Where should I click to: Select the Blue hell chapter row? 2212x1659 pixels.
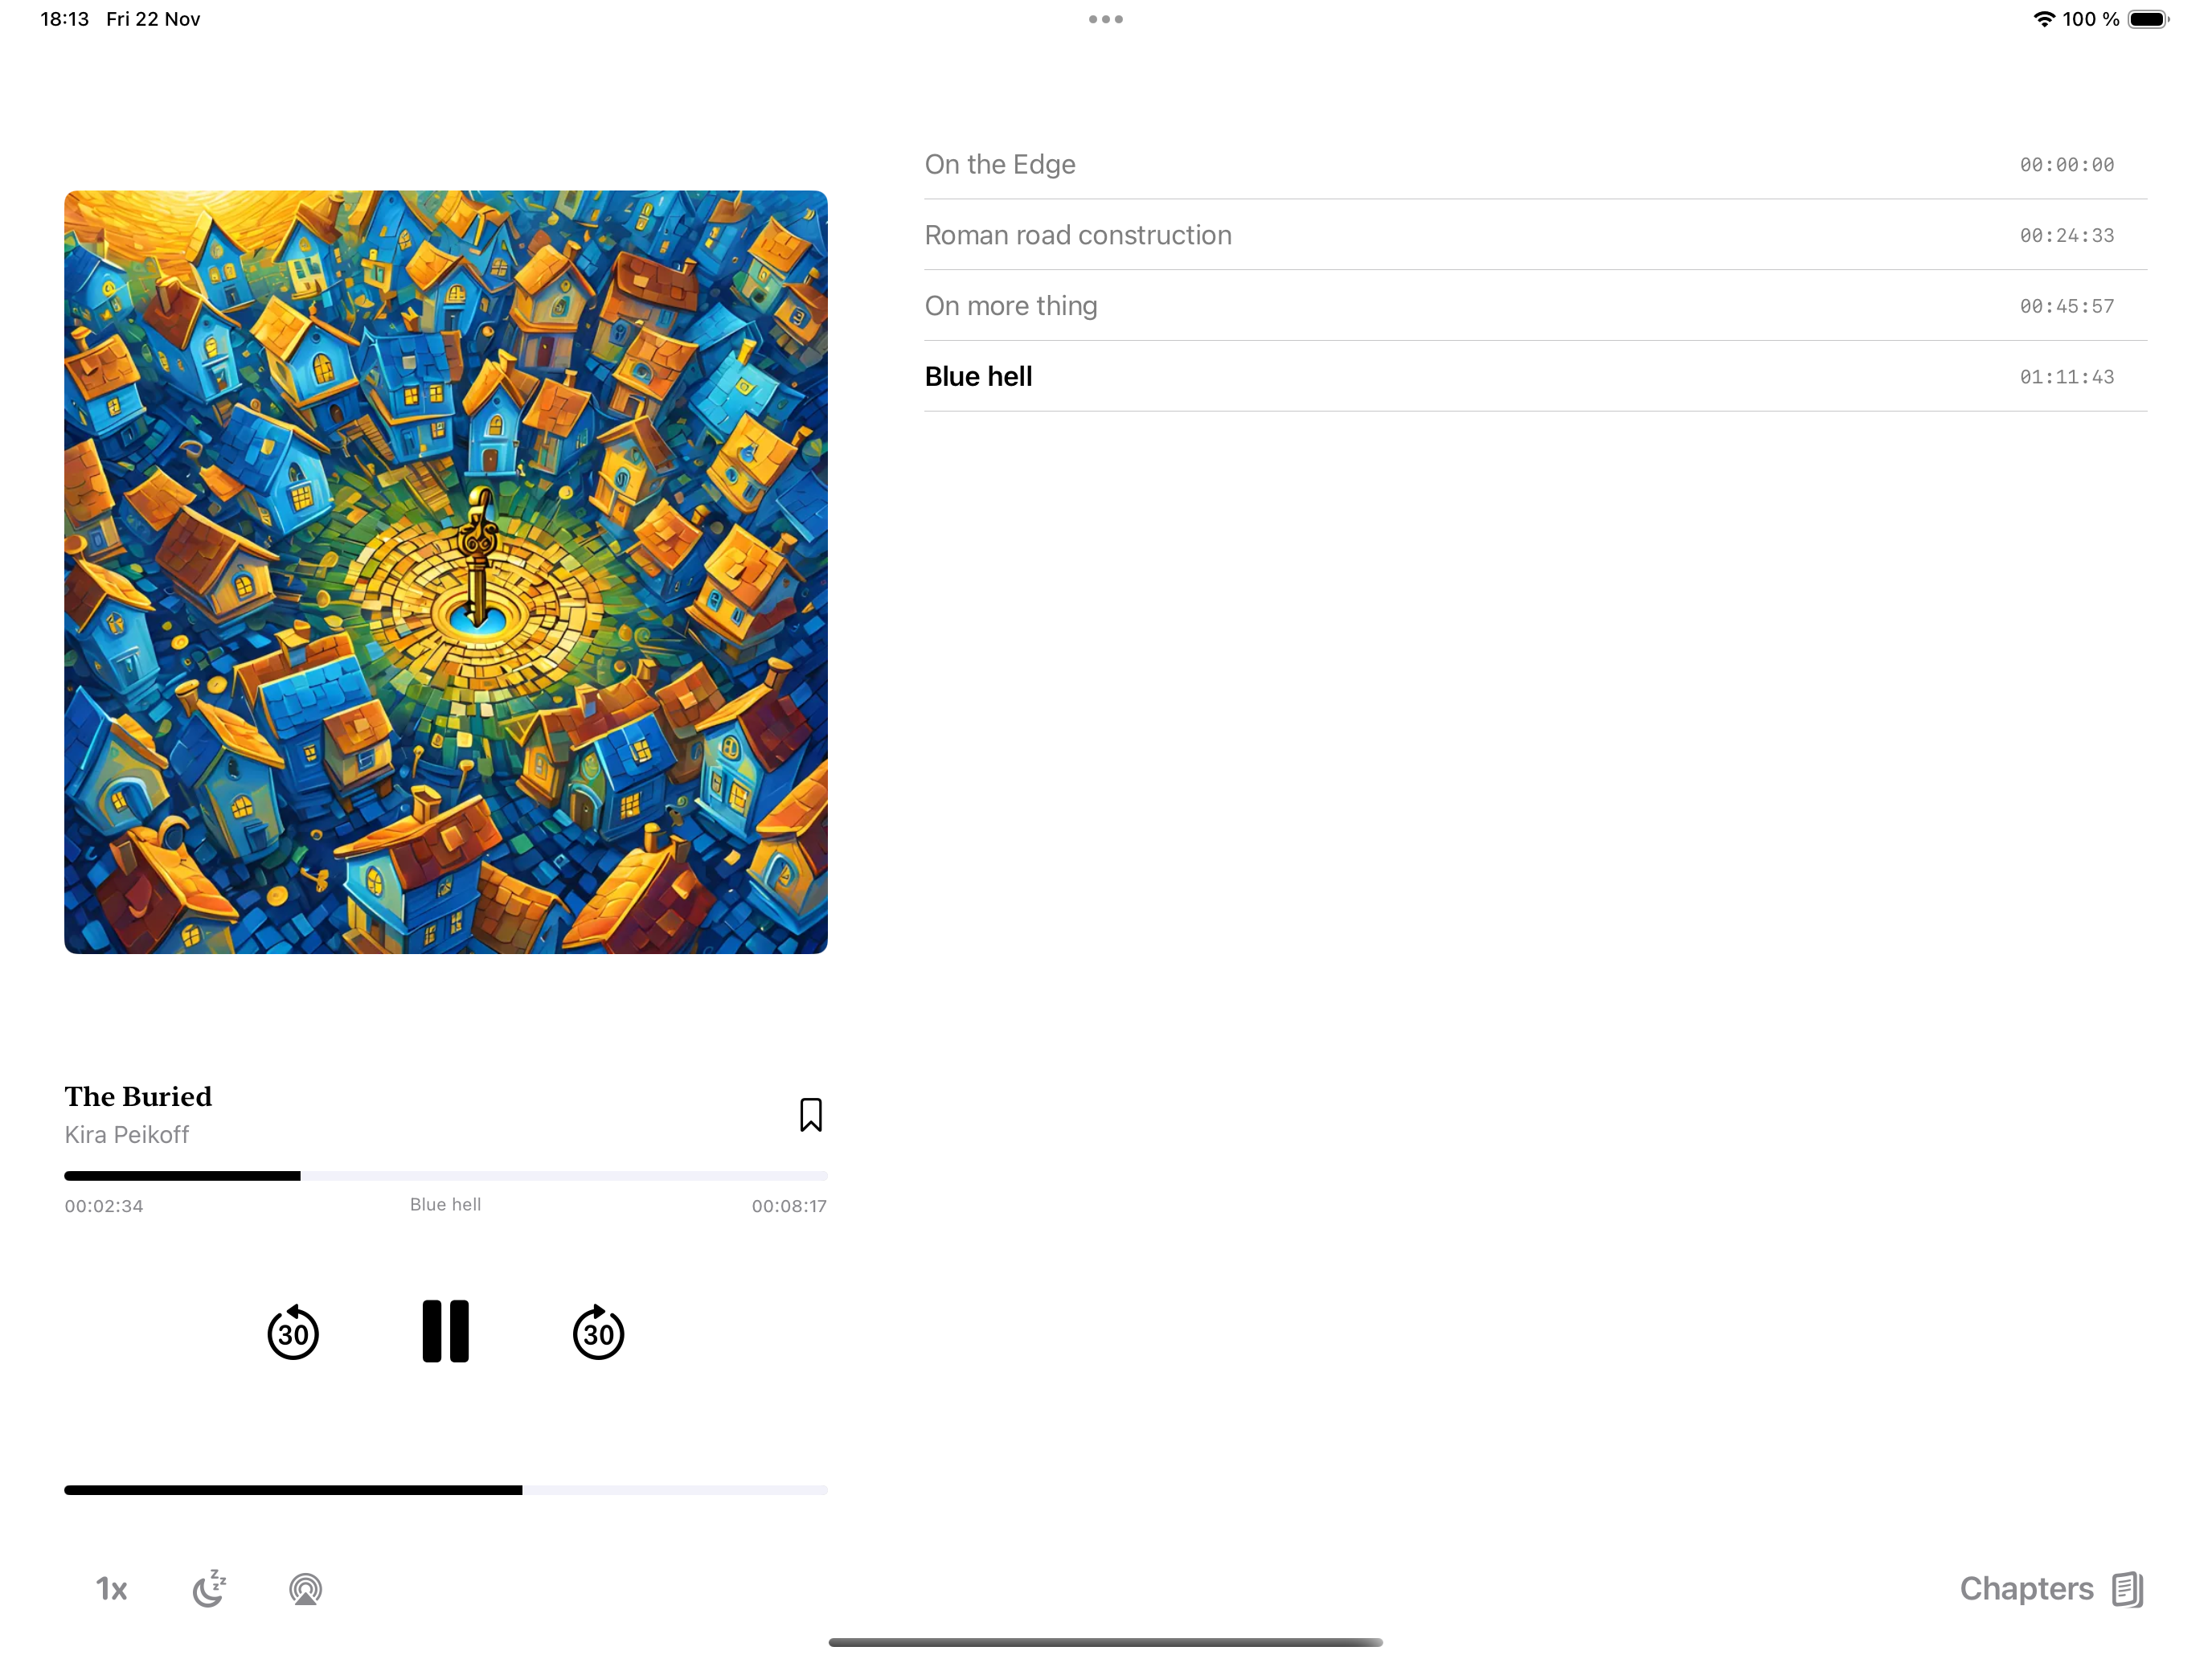(x=1534, y=376)
